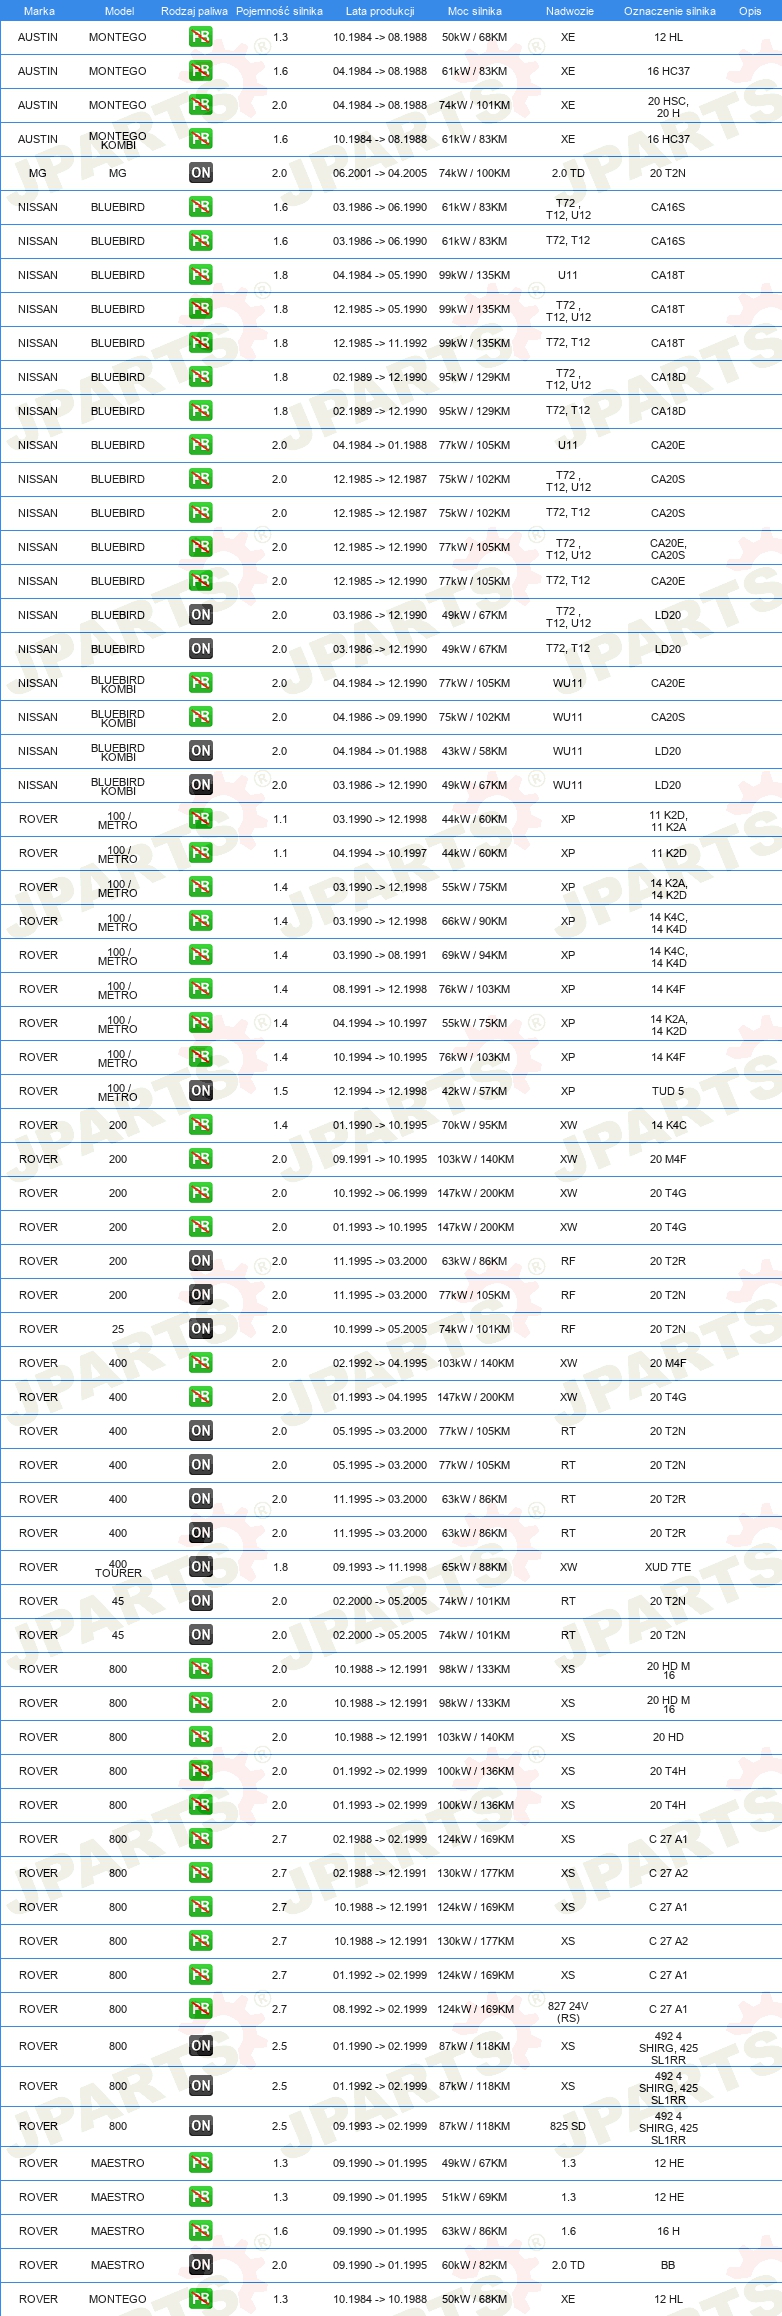
Task: Click diesel icon in ROVER 200 20 T2R row
Action: (x=201, y=1261)
